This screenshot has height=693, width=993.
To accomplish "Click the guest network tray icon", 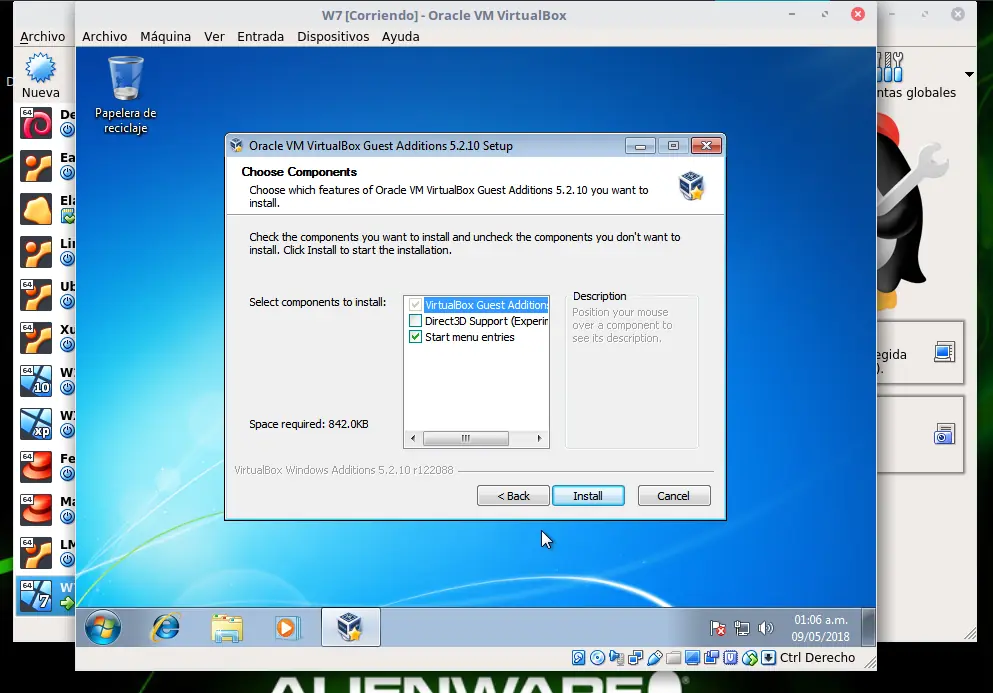I will coord(742,628).
